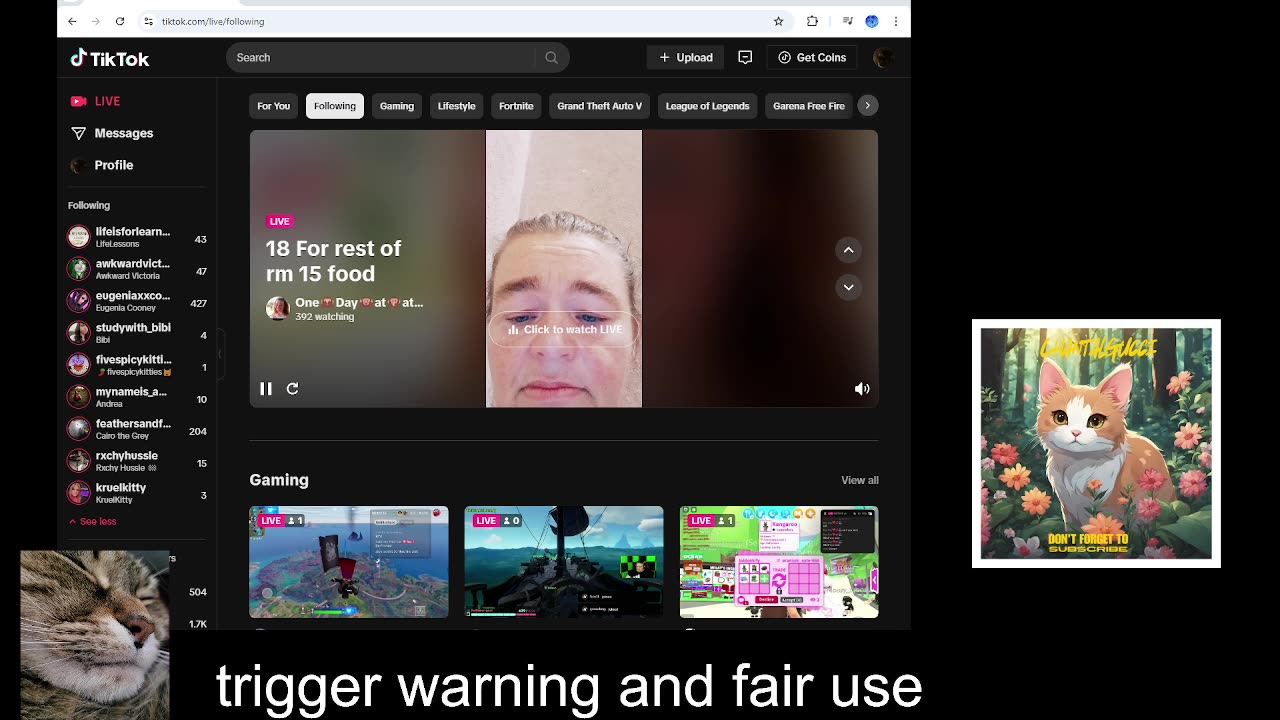1280x720 pixels.
Task: Open lifeisforlearn... followed account
Action: click(x=137, y=237)
